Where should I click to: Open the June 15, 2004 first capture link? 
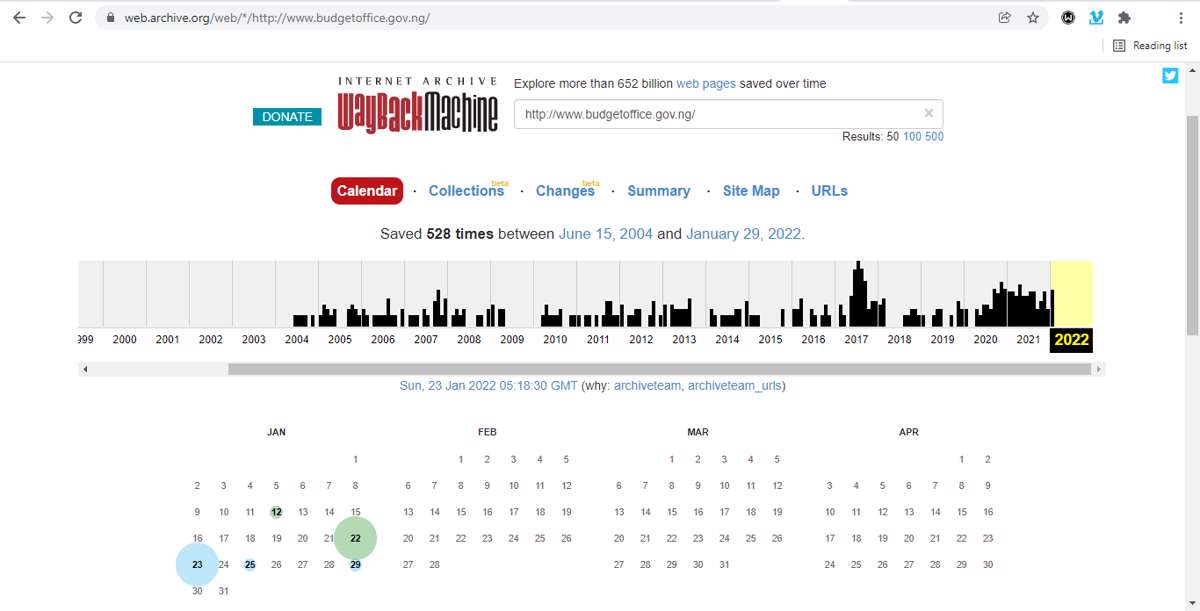point(606,234)
